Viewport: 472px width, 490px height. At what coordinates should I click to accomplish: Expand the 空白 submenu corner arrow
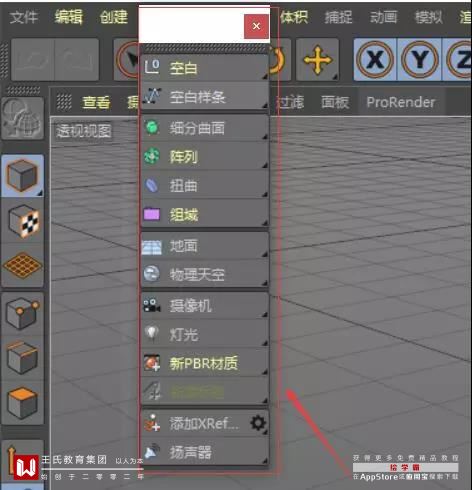tap(265, 77)
